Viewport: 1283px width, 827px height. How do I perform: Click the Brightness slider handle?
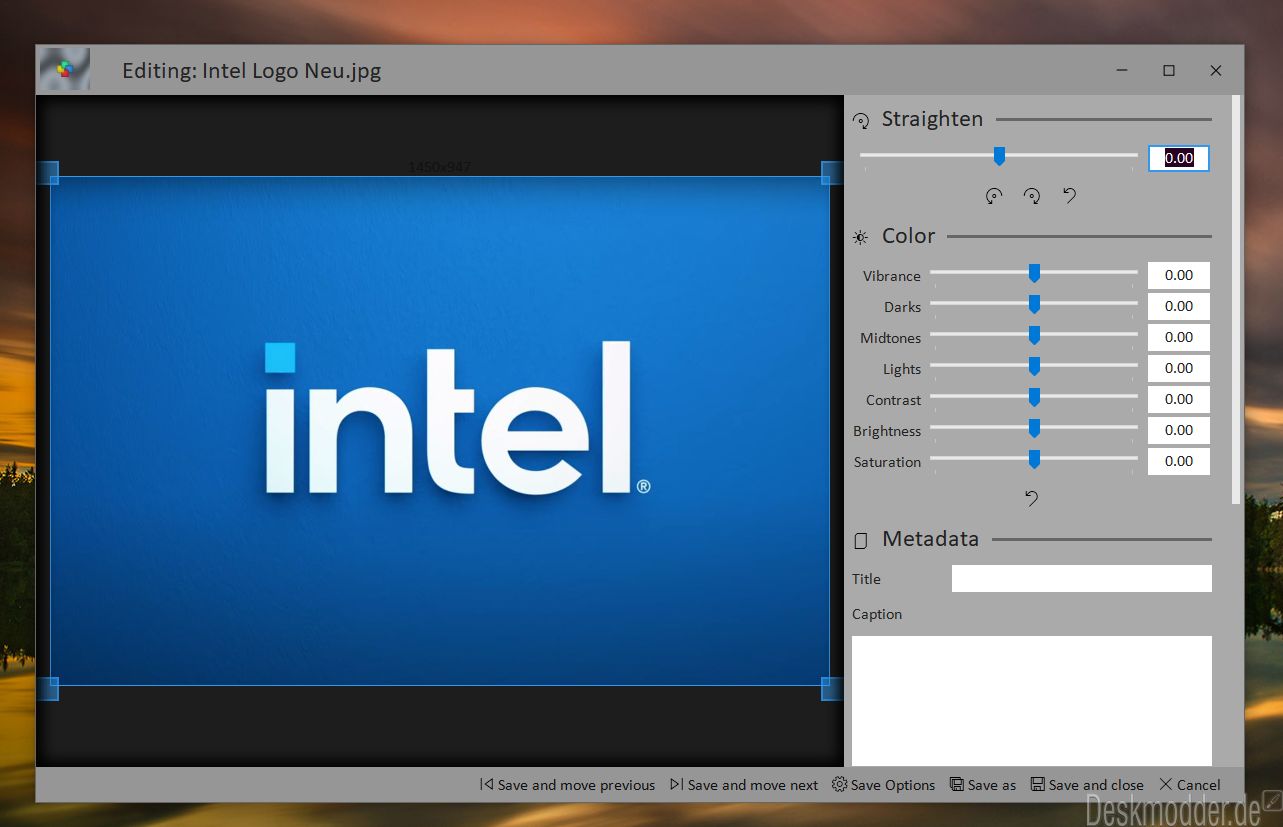(1034, 428)
